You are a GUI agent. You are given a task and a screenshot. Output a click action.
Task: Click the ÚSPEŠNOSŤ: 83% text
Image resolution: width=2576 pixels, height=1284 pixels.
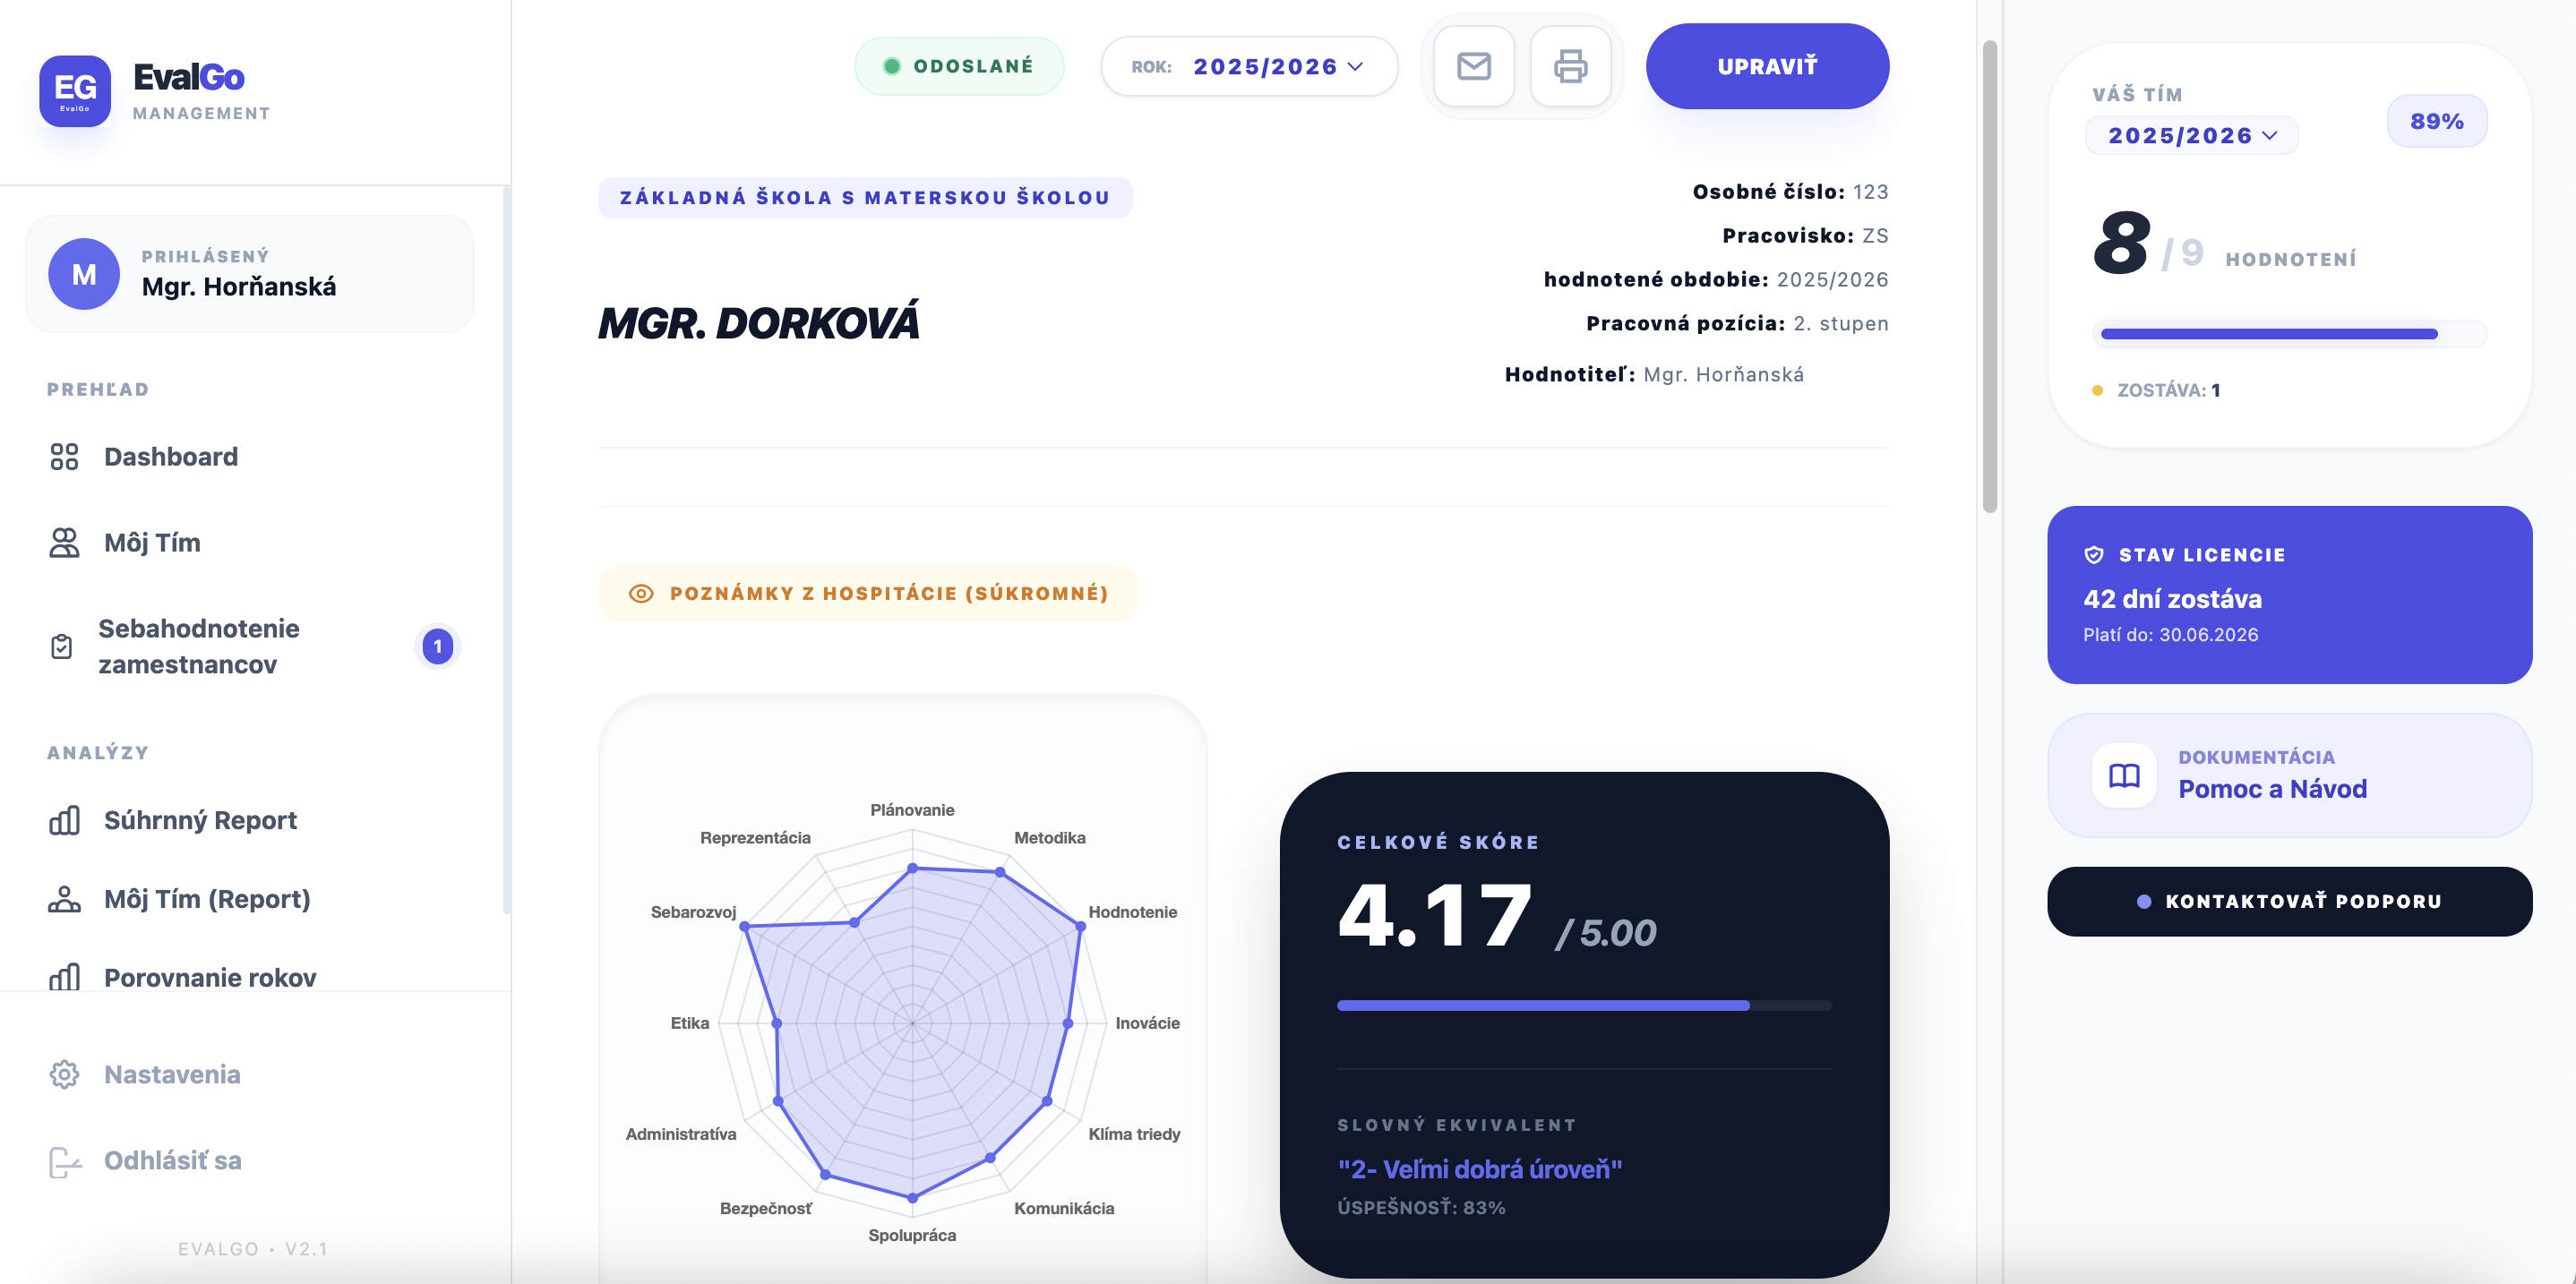coord(1421,1208)
